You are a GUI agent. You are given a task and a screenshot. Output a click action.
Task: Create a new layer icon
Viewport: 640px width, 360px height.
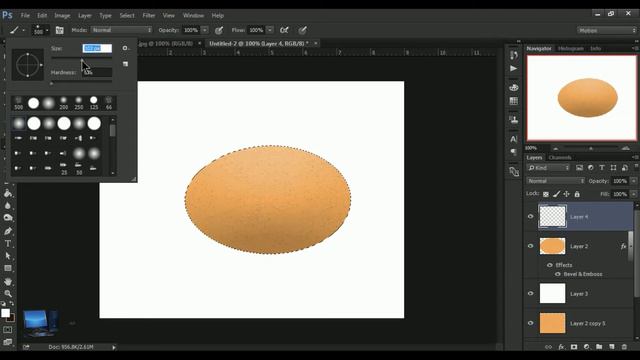tap(611, 347)
